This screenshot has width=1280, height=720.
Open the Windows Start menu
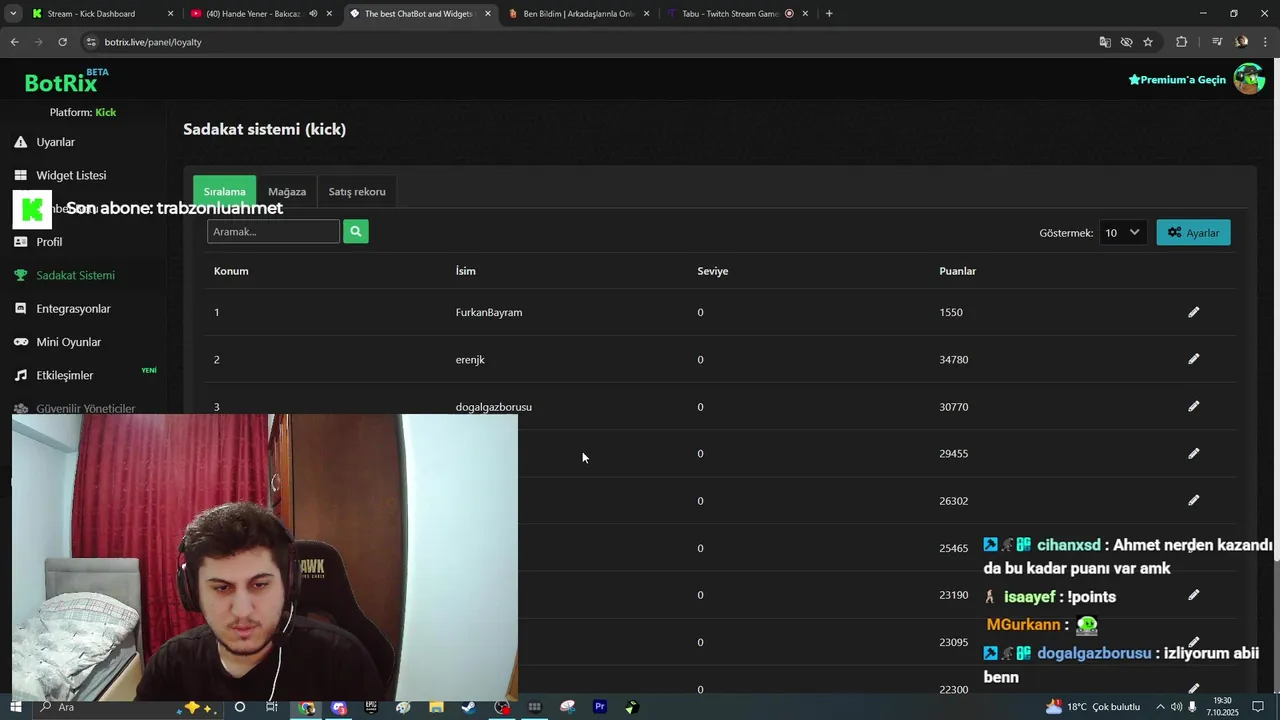point(16,707)
